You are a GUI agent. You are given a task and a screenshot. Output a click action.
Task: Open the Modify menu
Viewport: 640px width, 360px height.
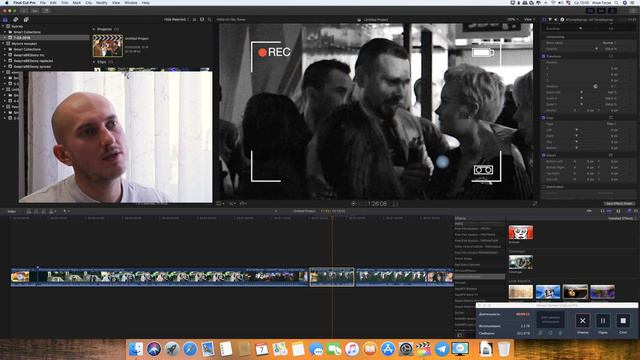click(x=102, y=2)
